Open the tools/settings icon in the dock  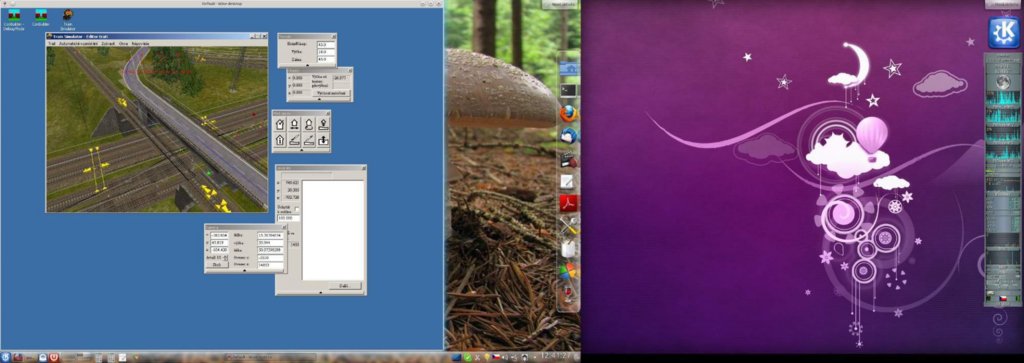pos(569,226)
